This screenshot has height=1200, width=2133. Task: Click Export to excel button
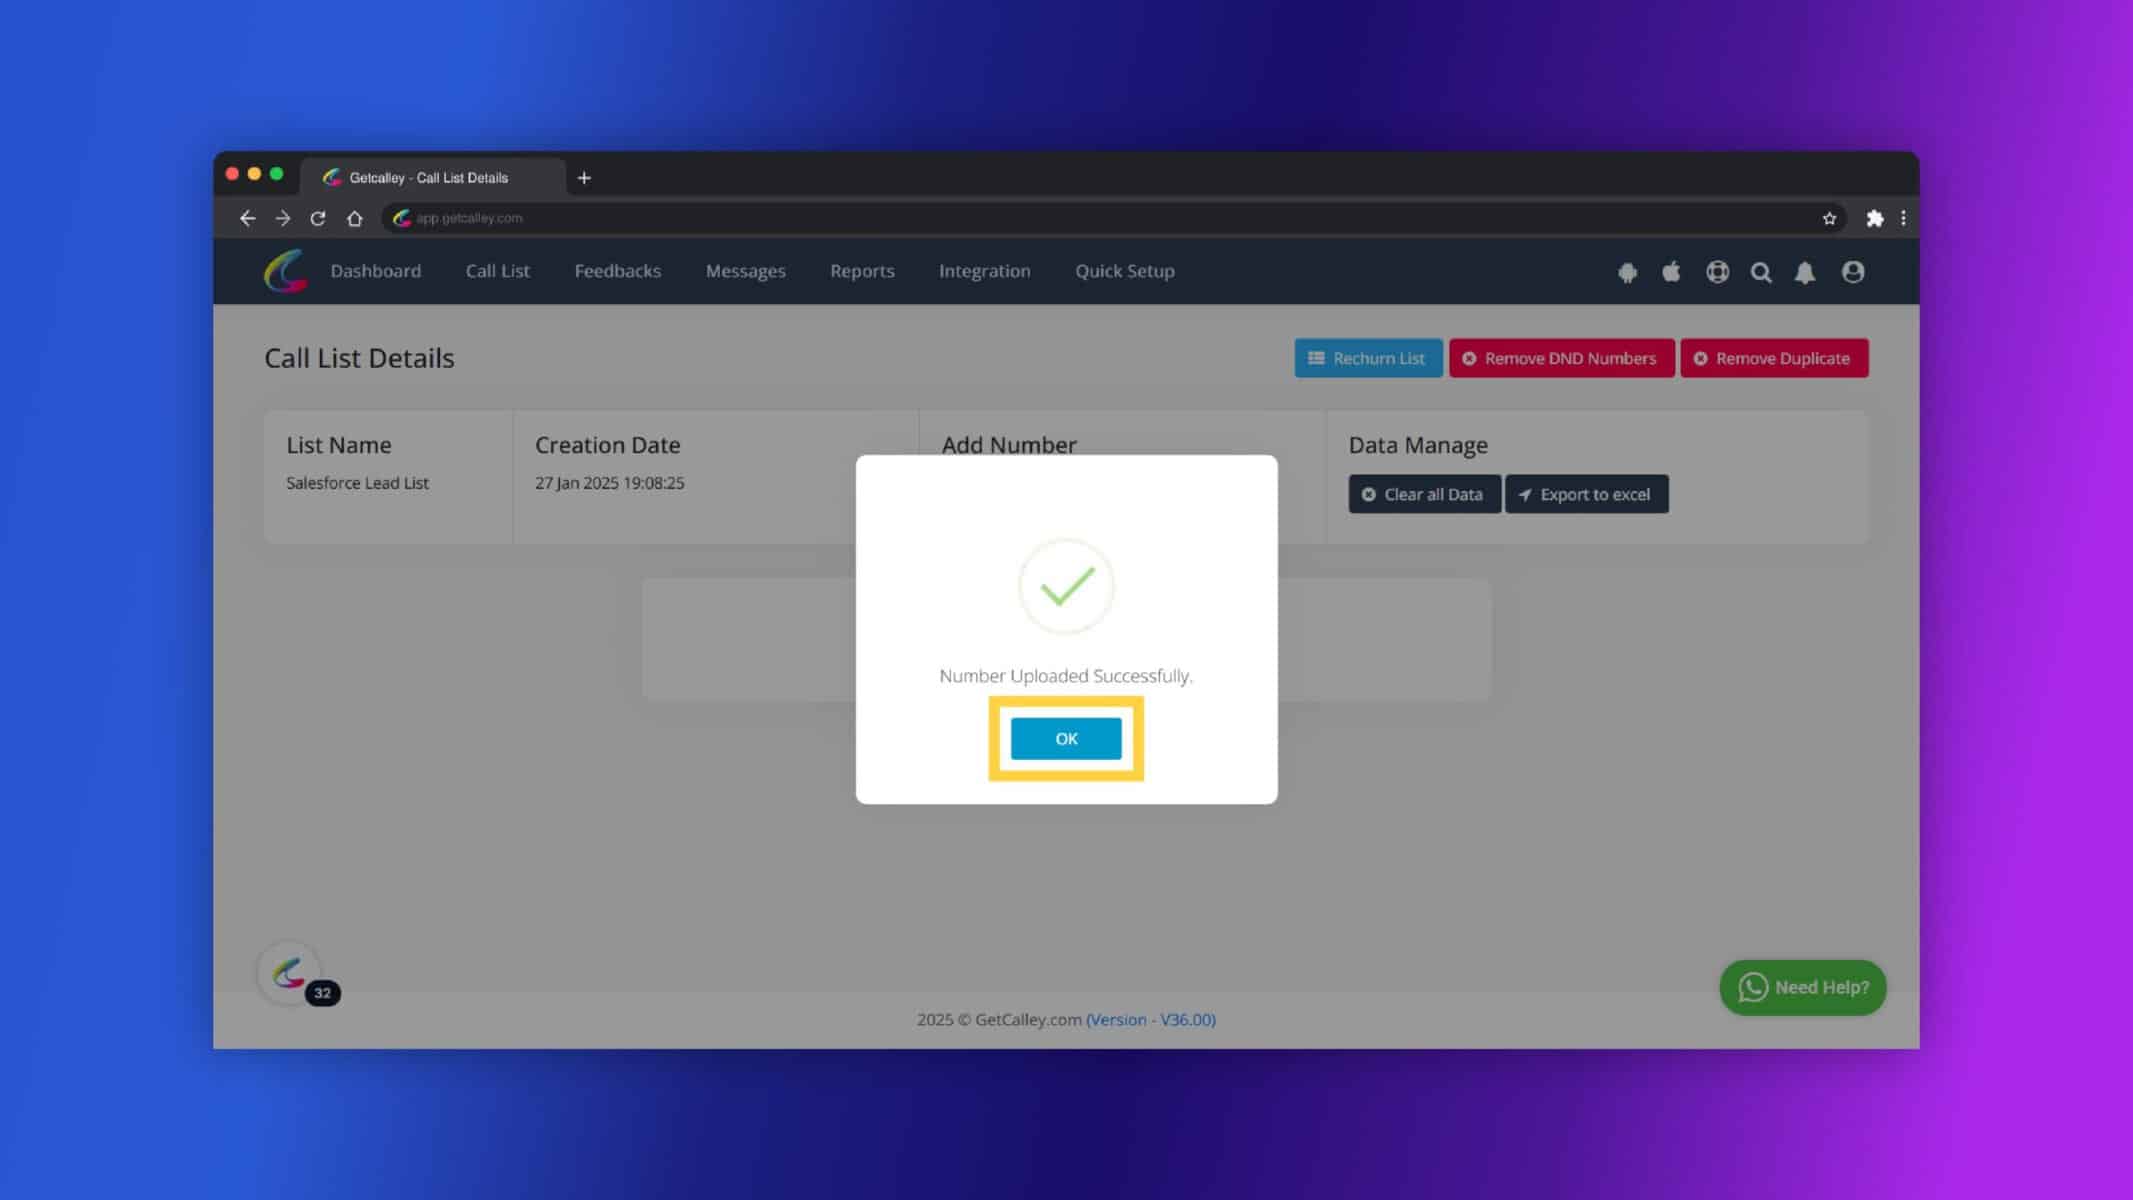(x=1585, y=494)
